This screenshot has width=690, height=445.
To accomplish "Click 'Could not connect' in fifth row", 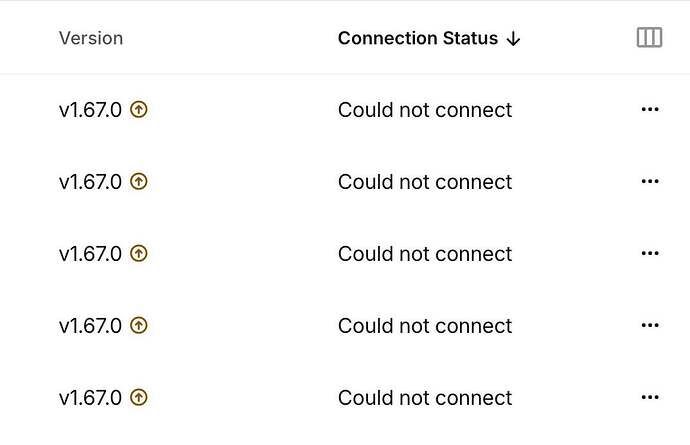I will (425, 398).
